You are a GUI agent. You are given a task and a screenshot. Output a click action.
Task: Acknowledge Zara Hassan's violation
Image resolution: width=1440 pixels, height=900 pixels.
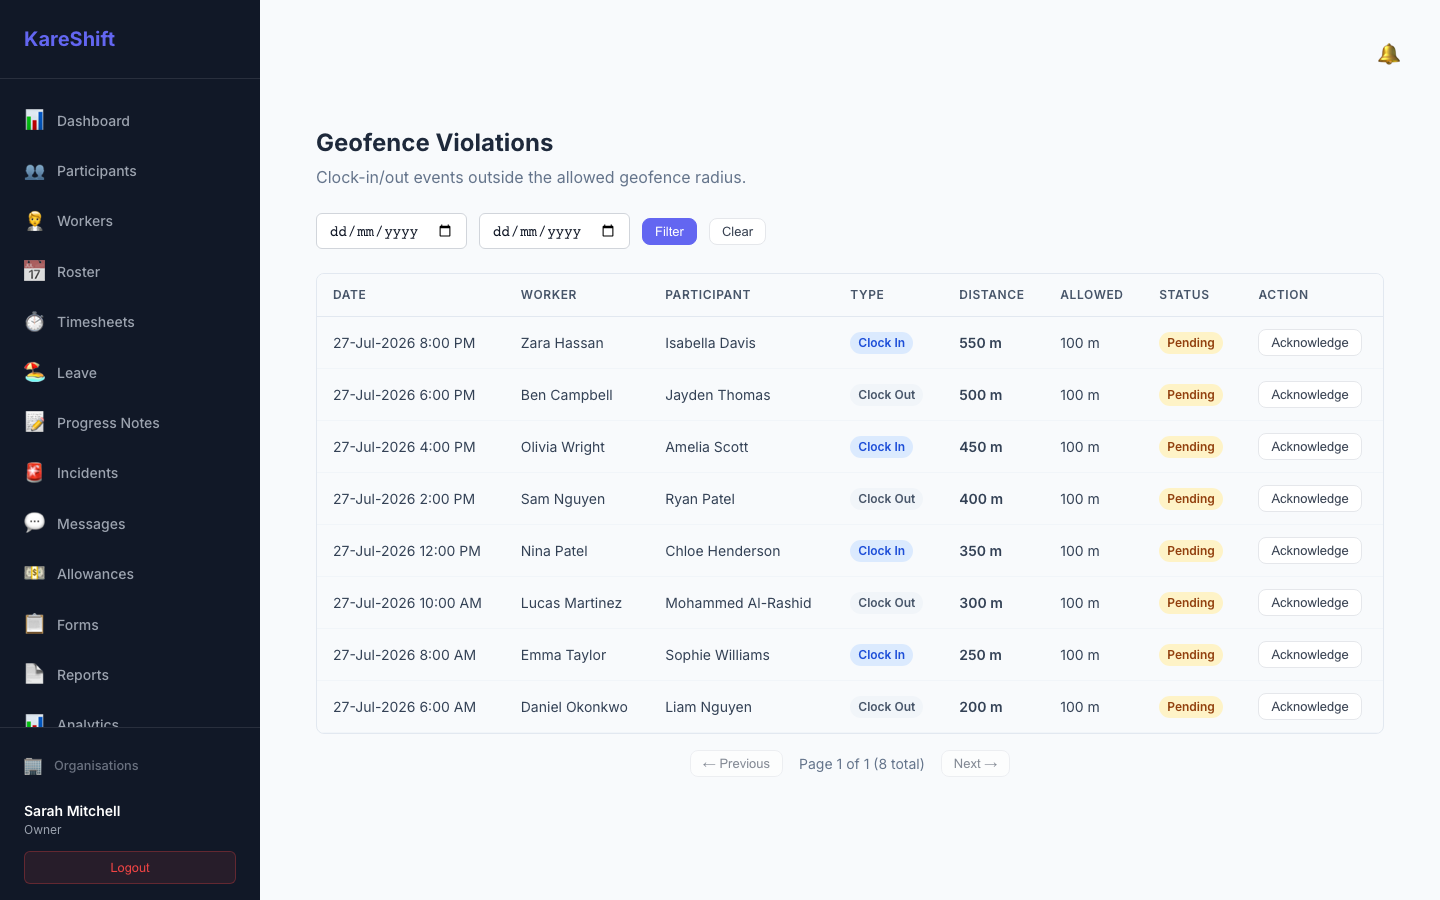pyautogui.click(x=1309, y=343)
